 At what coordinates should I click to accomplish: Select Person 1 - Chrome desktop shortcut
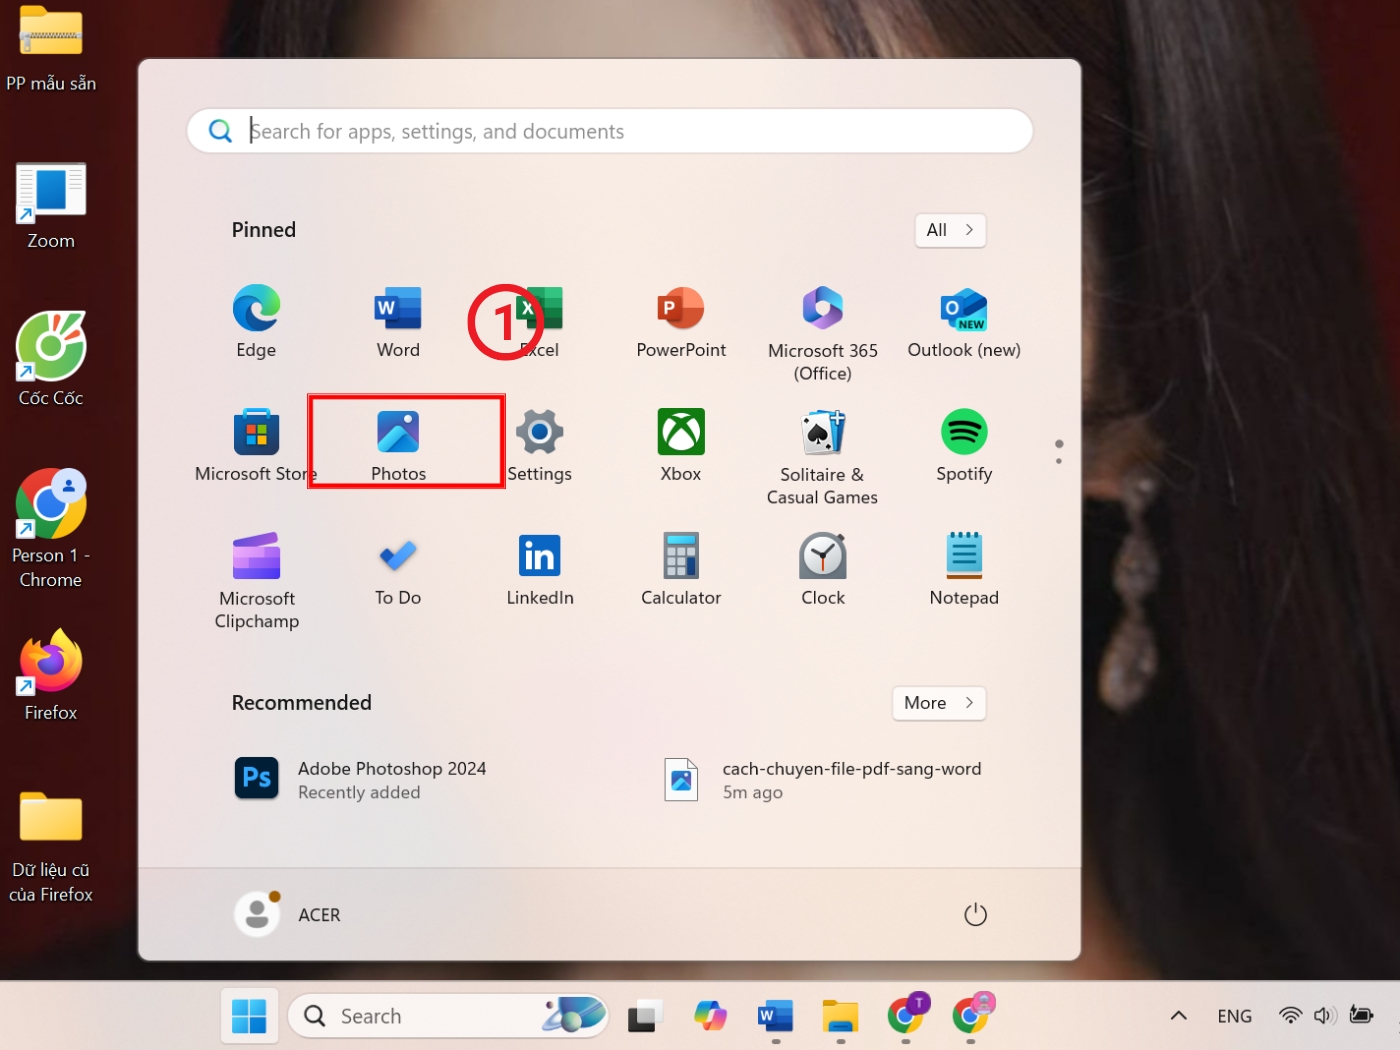51,529
